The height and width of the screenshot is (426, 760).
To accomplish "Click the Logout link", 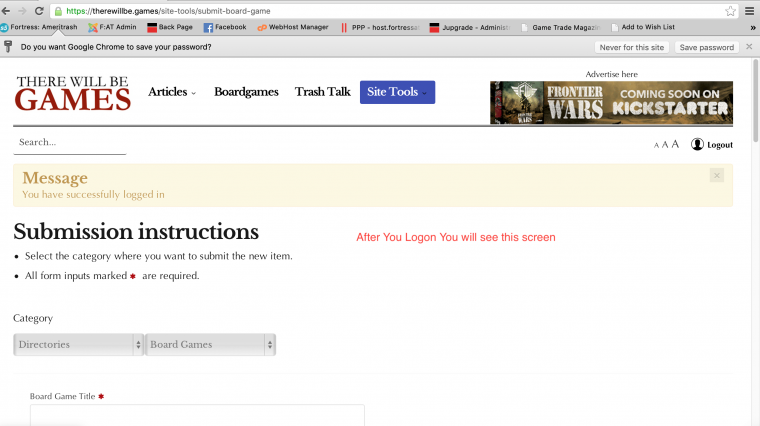I will [x=720, y=145].
